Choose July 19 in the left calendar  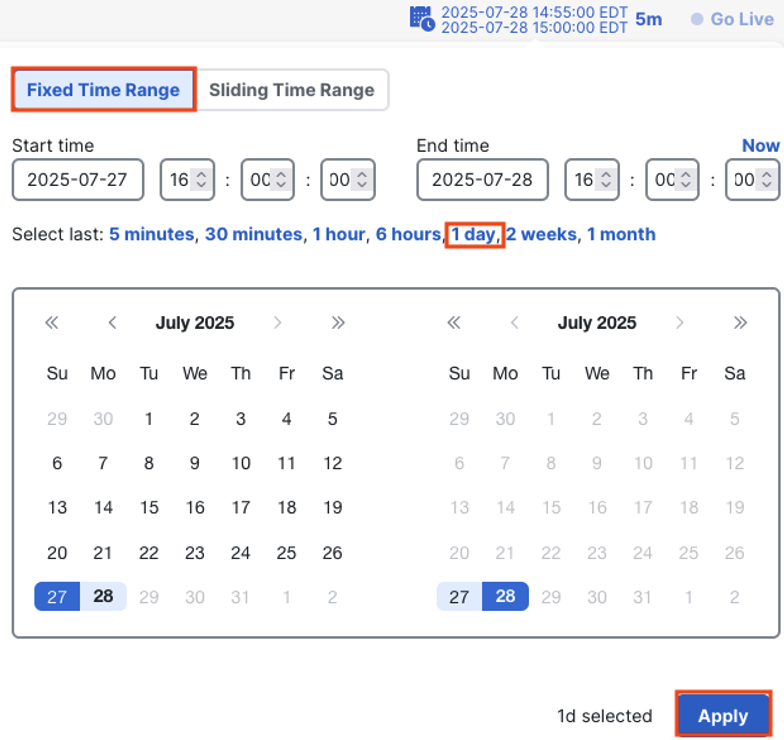tap(332, 508)
